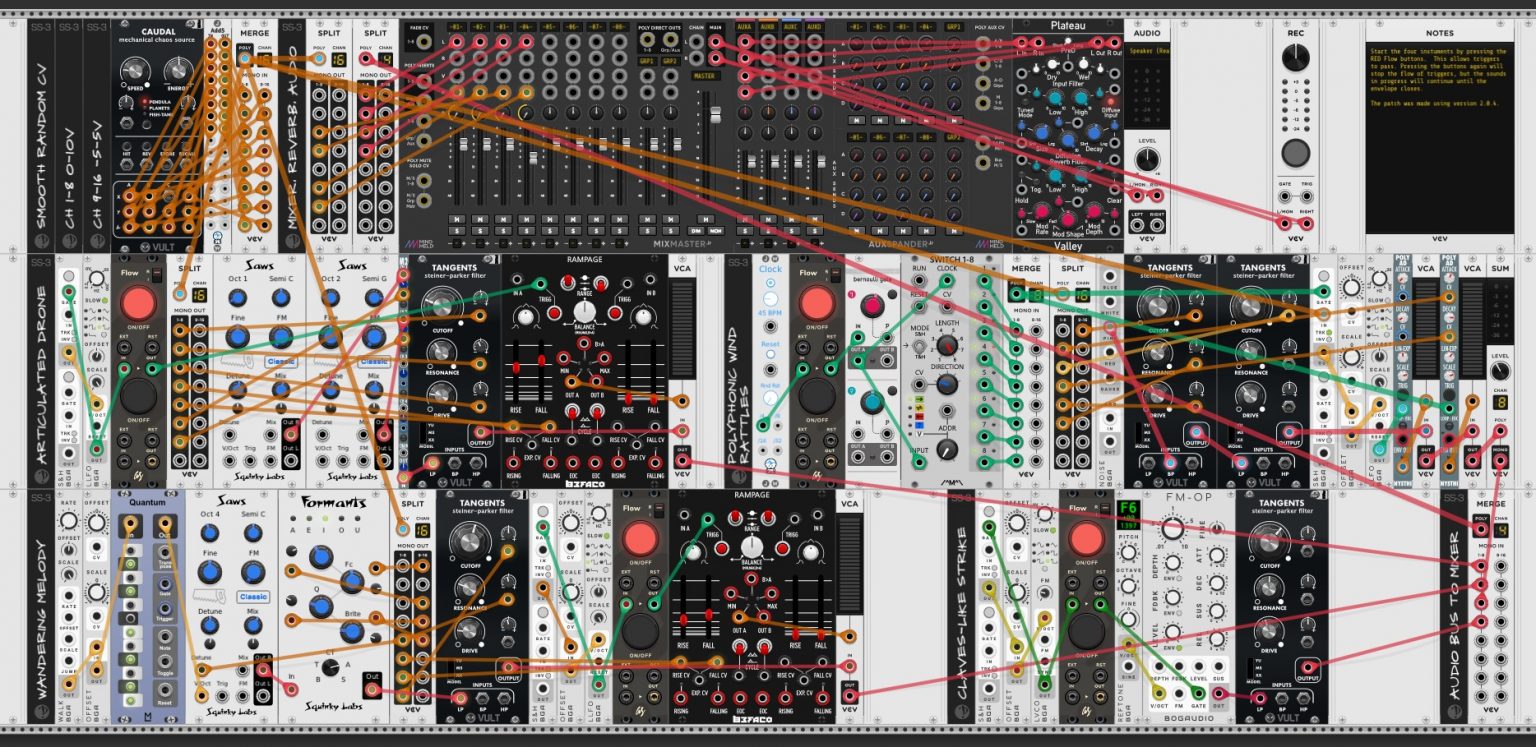Click the Saws Oct 4 knob
The width and height of the screenshot is (1536, 747).
(209, 534)
